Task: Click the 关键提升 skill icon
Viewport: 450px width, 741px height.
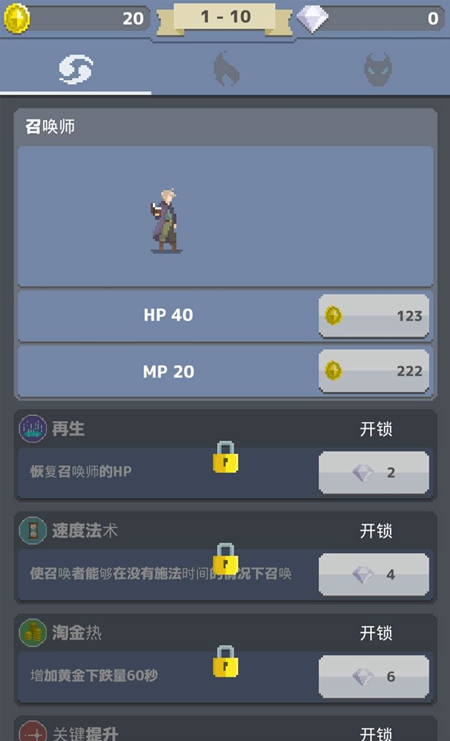Action: pos(33,732)
